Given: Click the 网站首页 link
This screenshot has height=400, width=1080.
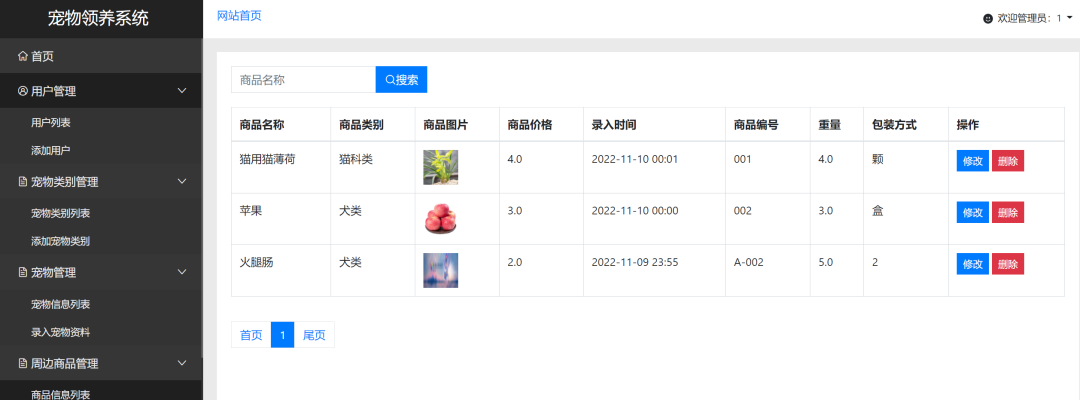Looking at the screenshot, I should click(x=239, y=16).
